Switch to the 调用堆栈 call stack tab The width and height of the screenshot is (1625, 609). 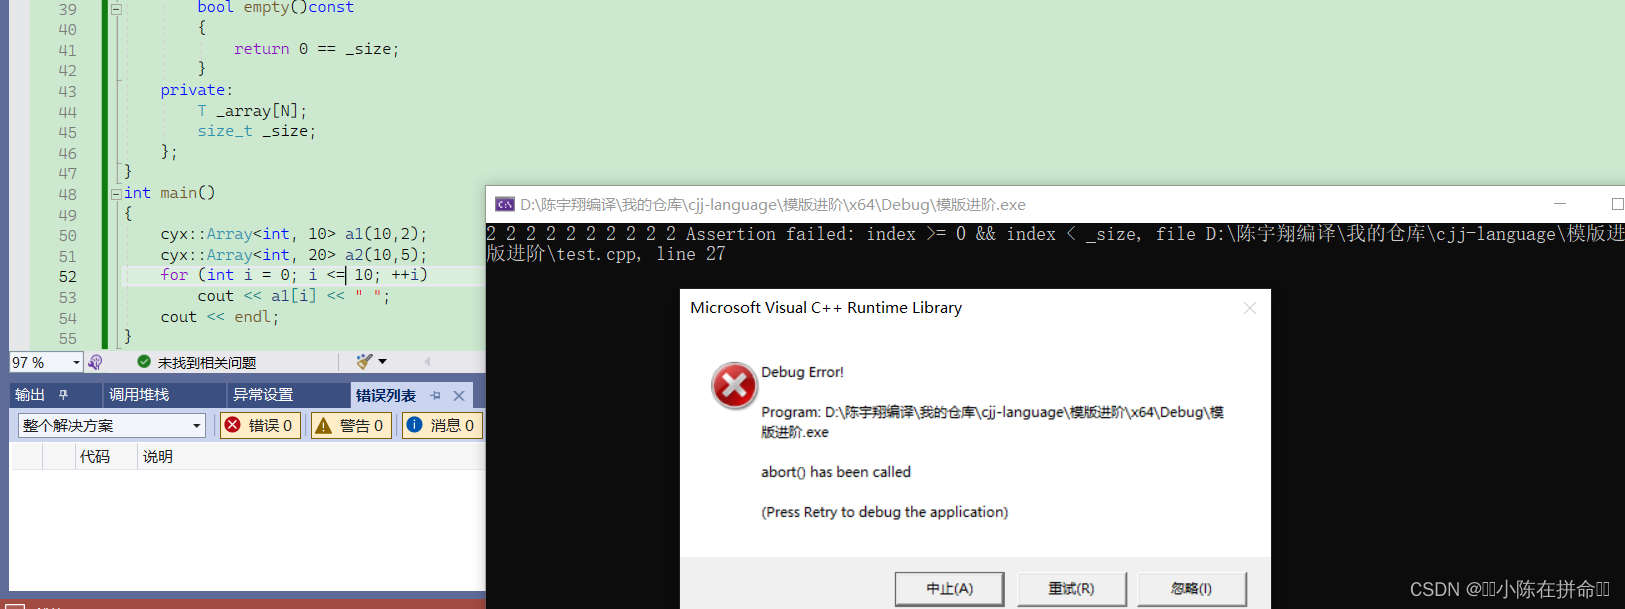[x=139, y=395]
